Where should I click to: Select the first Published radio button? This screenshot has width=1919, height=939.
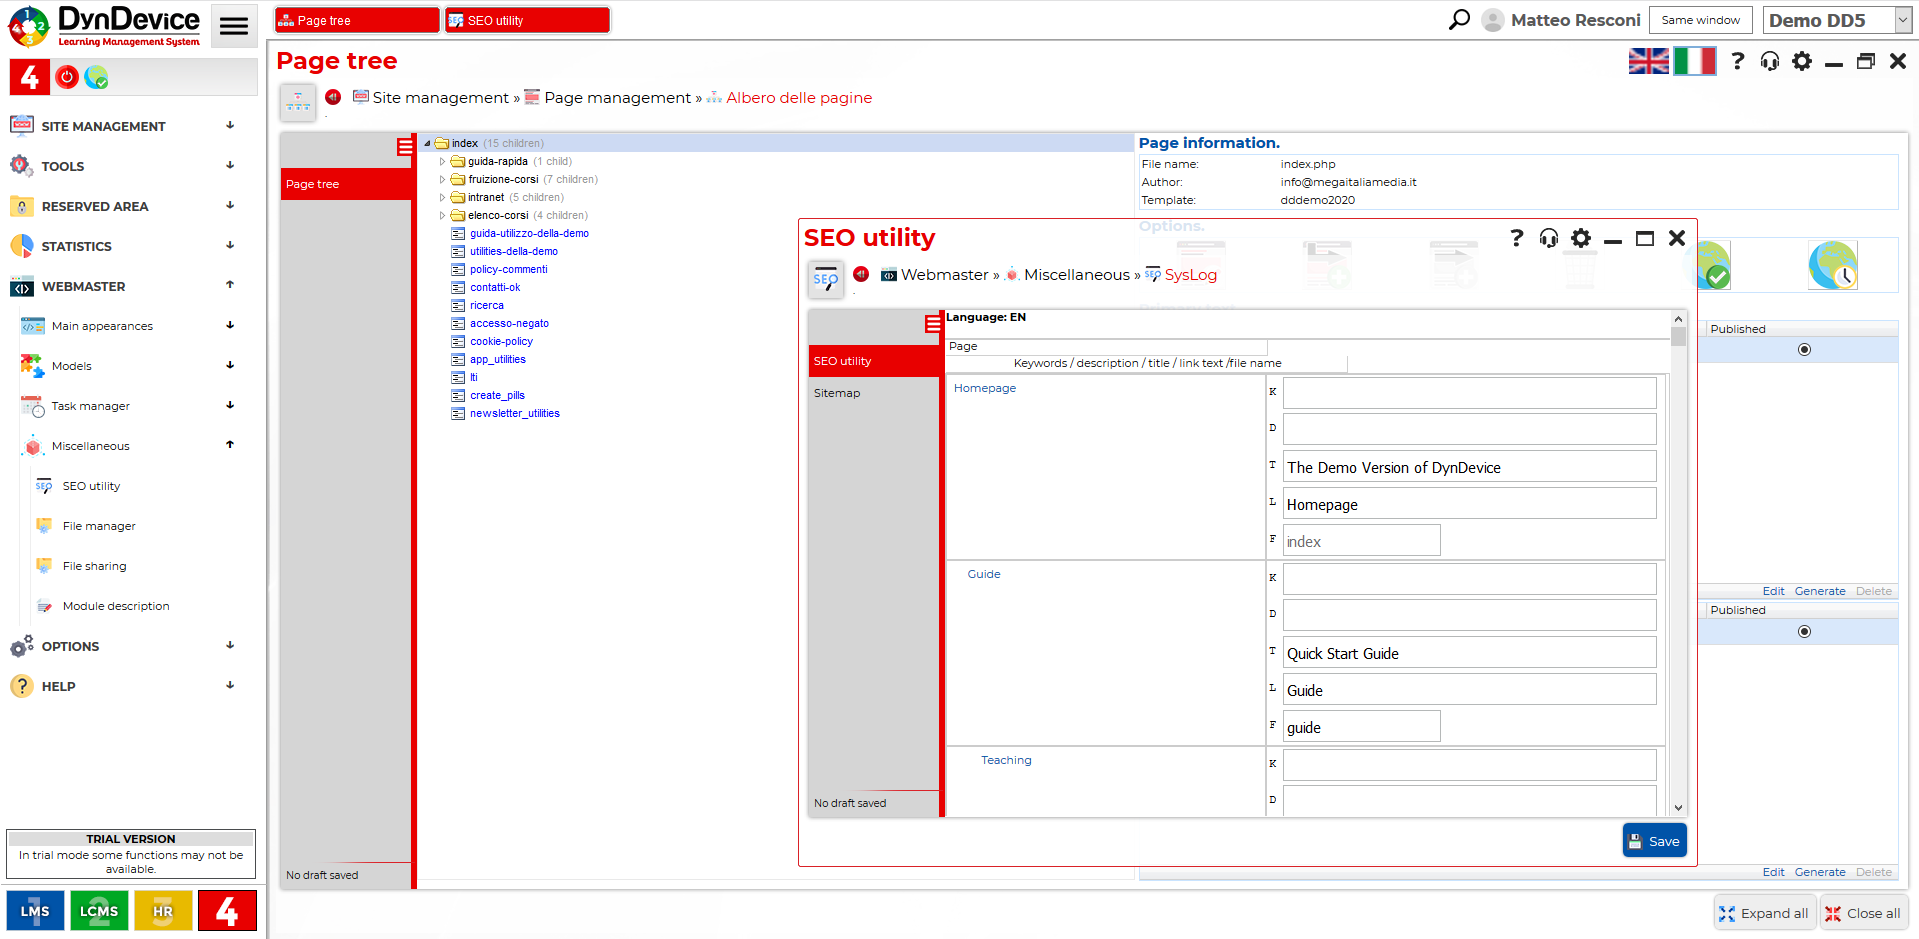click(1804, 350)
